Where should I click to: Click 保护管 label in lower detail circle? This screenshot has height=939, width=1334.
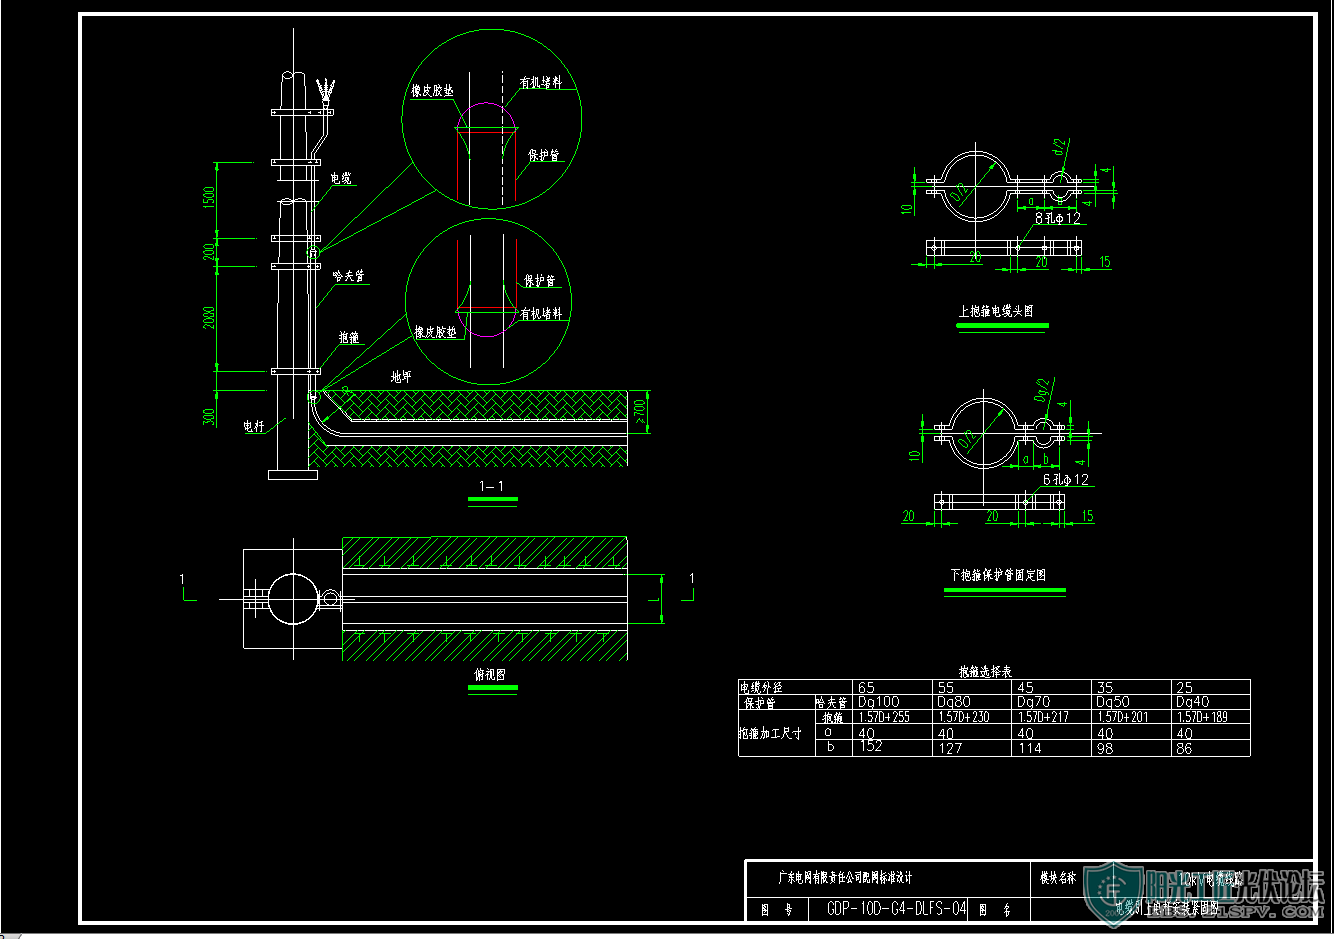[540, 281]
